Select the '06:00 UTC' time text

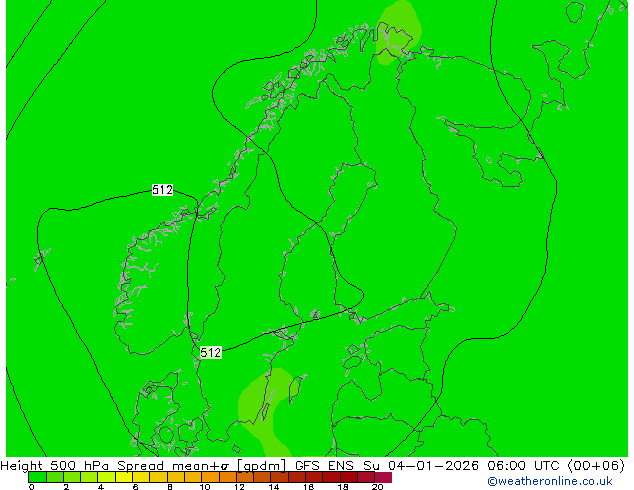tap(526, 465)
